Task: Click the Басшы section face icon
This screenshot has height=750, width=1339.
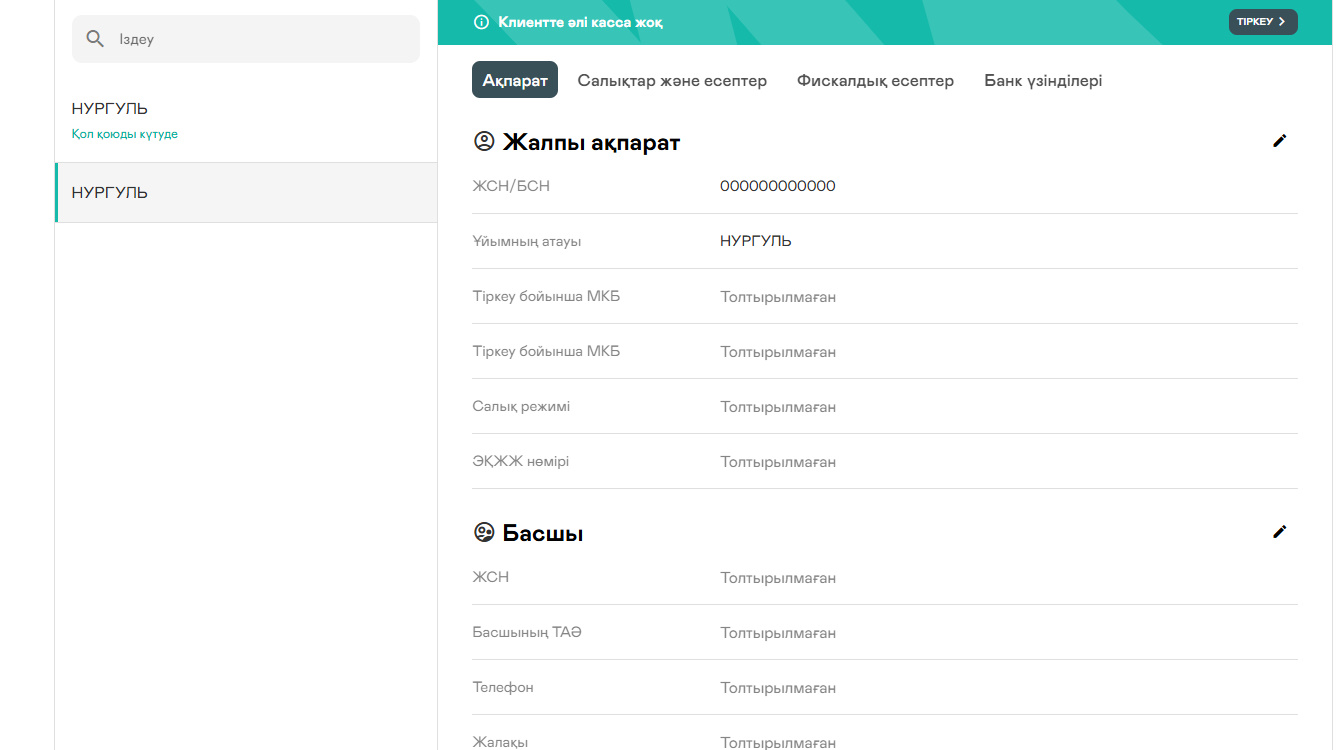Action: click(x=484, y=533)
